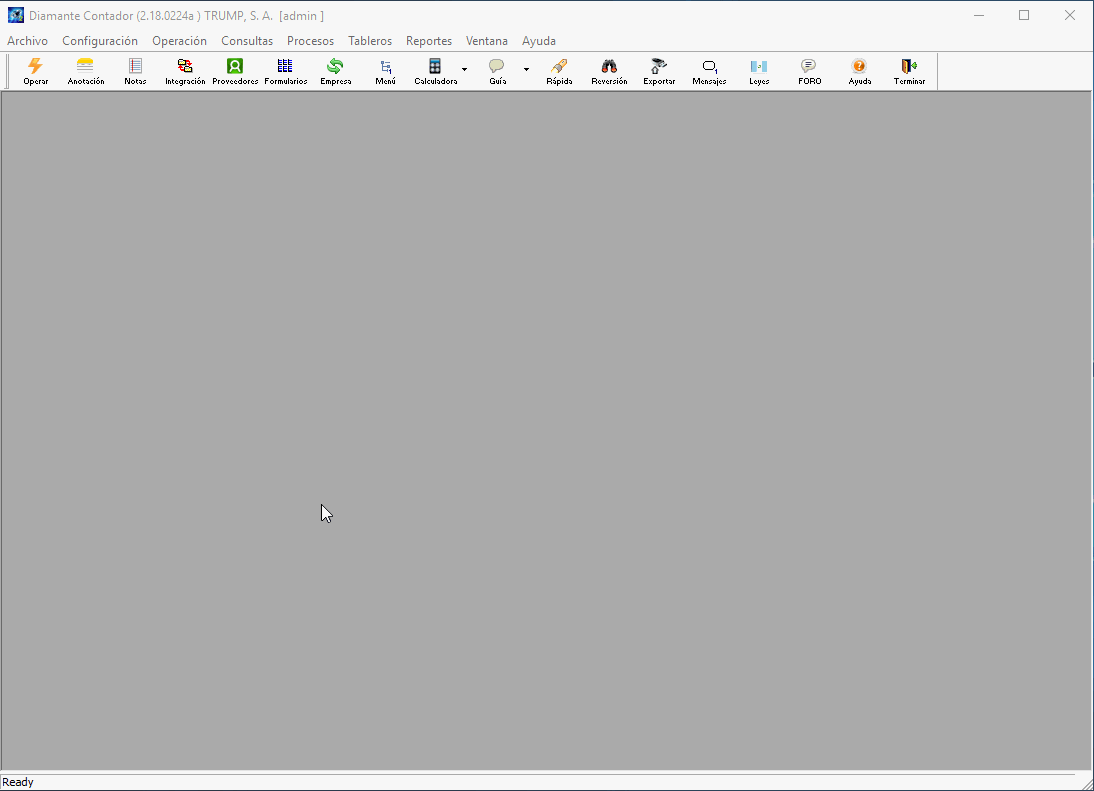Open the Procesos menu

pyautogui.click(x=310, y=41)
